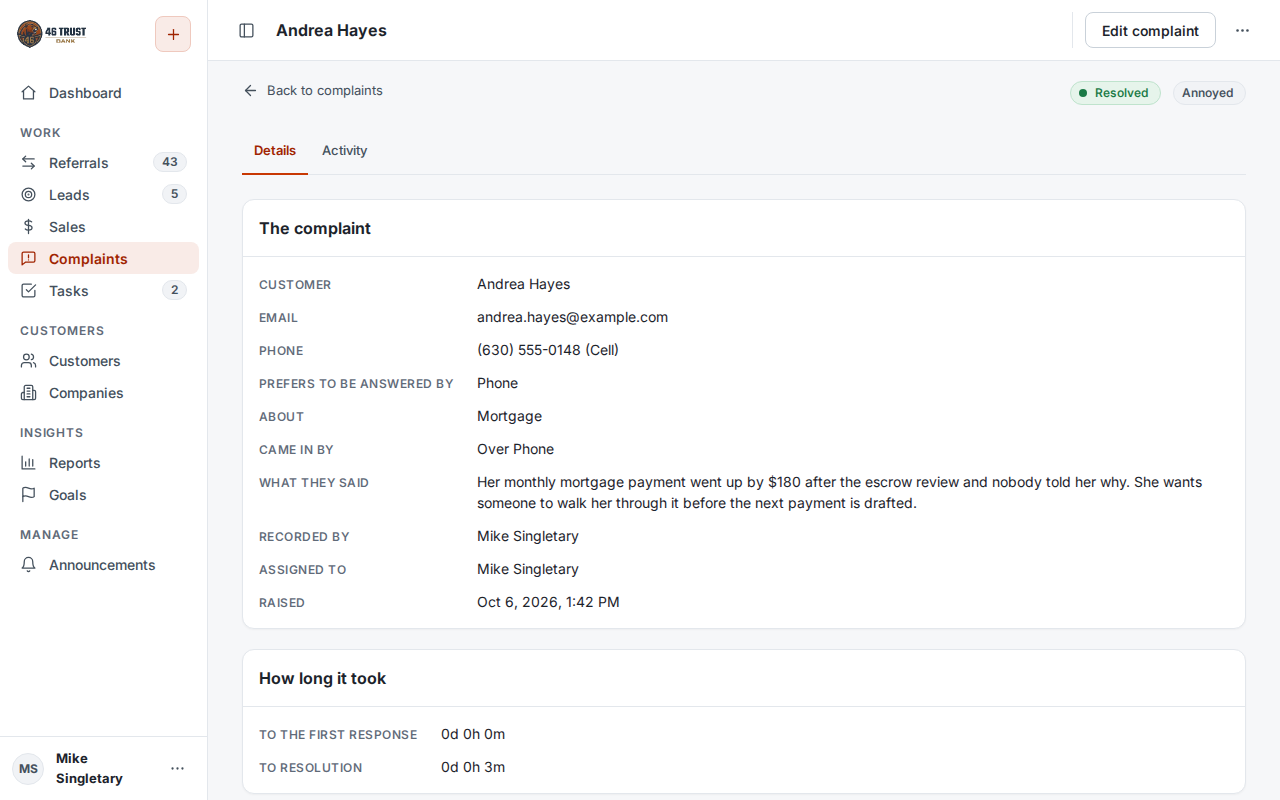Click the Reports bar chart icon
1280x800 pixels.
coord(29,463)
